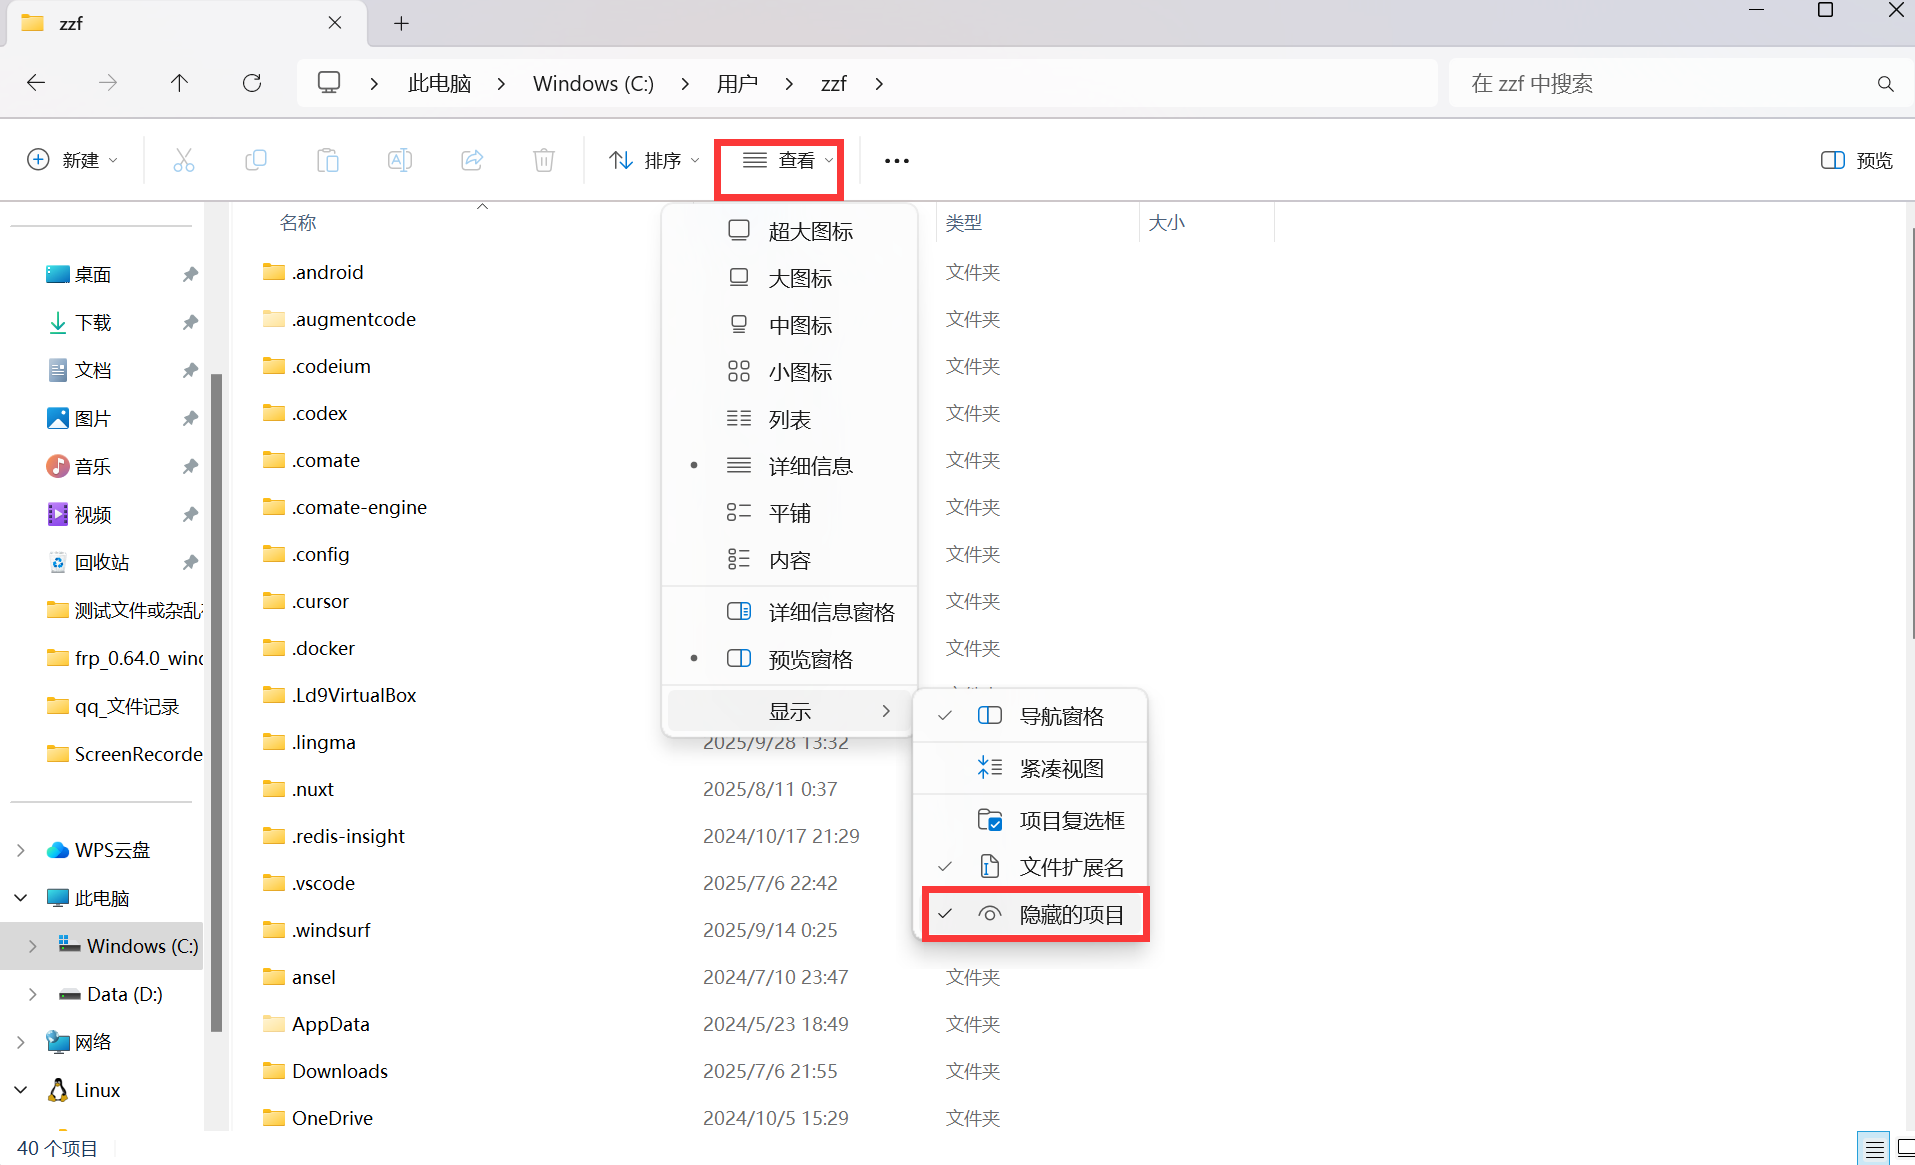Viewport: 1915px width, 1165px height.
Task: Sort by 名称 column header
Action: [x=298, y=222]
